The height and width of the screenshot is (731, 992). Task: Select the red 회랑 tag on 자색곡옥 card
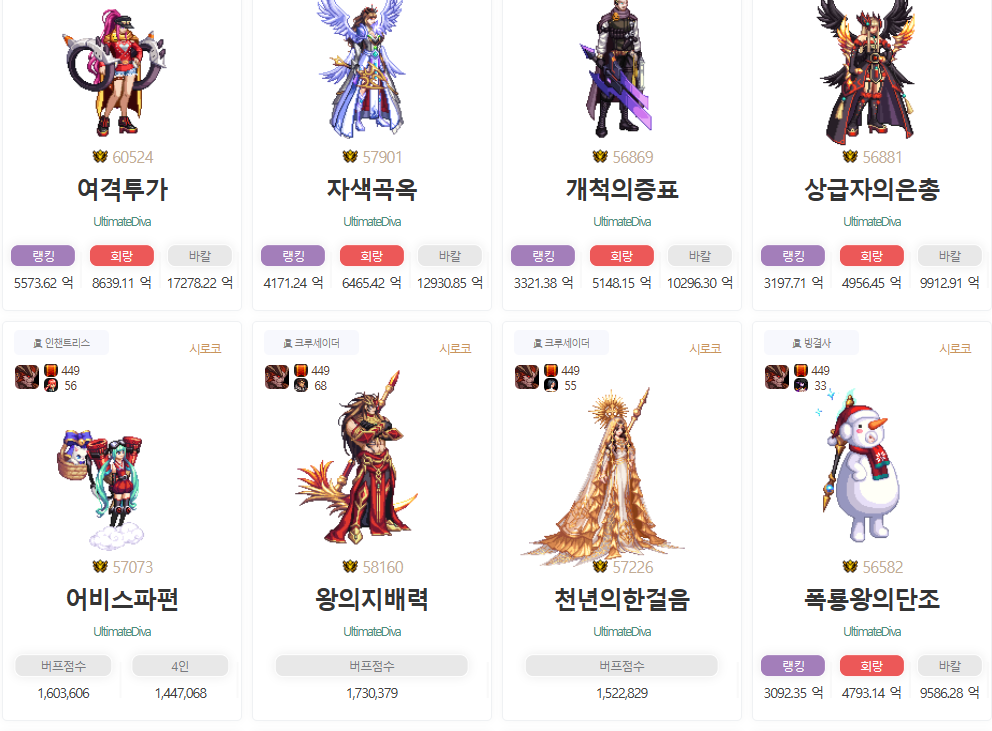pyautogui.click(x=372, y=256)
